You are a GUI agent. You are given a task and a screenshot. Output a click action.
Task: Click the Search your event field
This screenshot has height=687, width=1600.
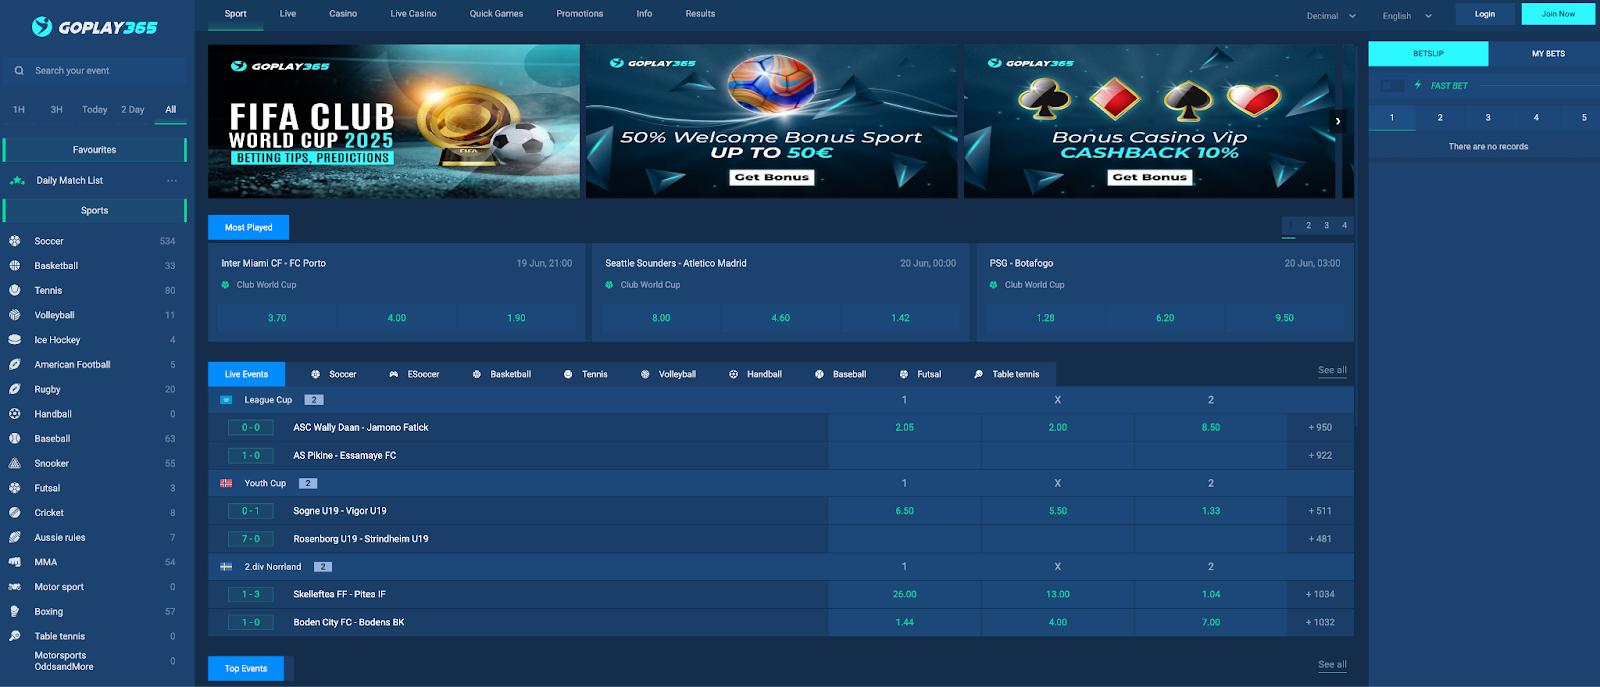tap(95, 71)
